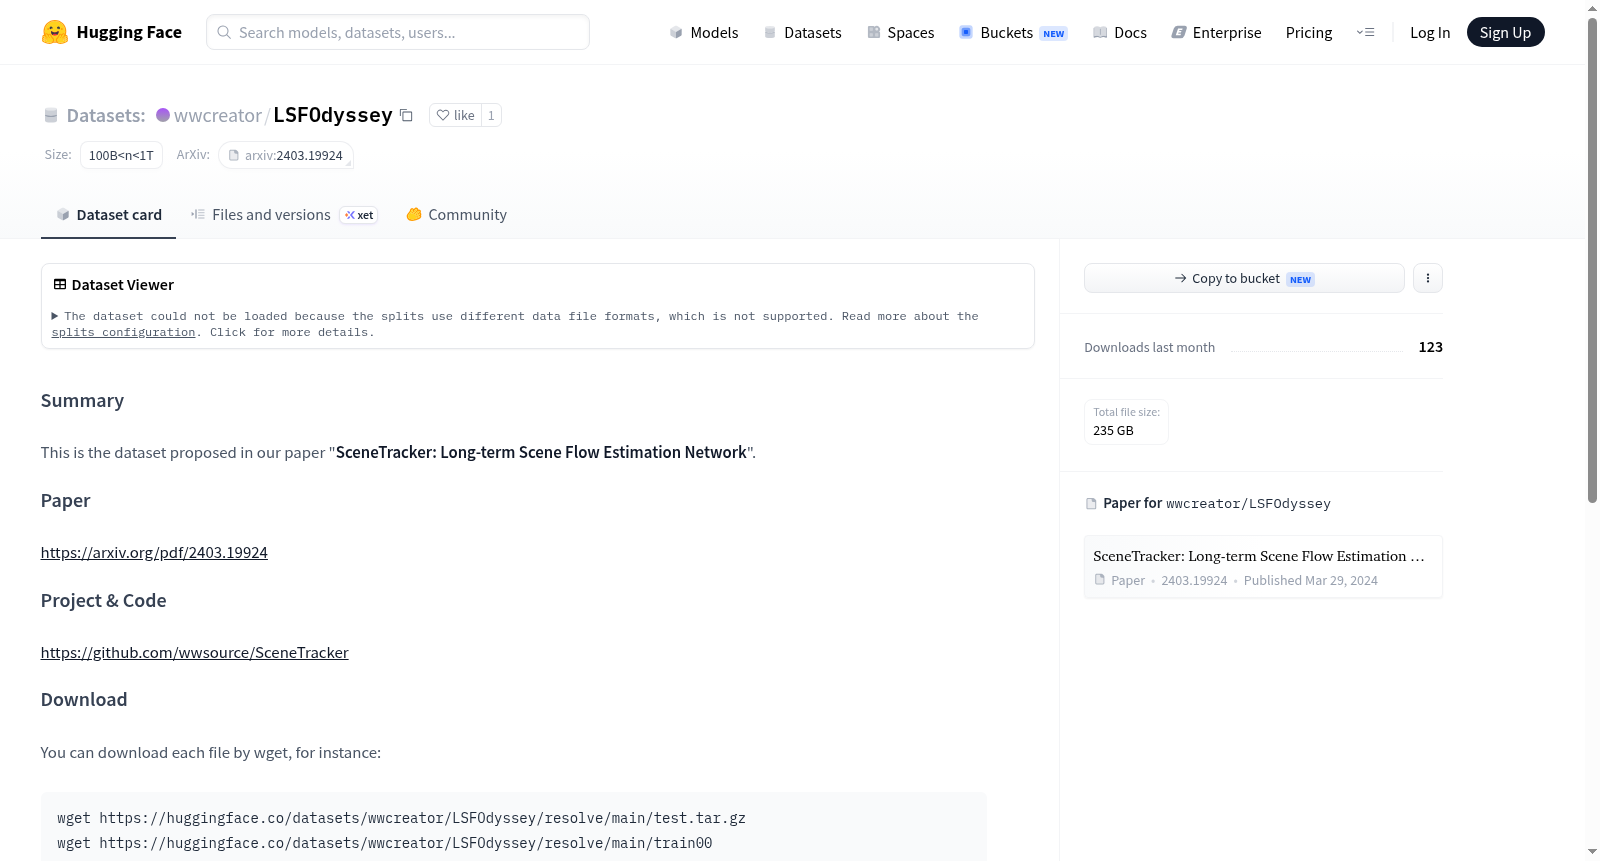
Task: Click the 'Published Mar 29, 2024' text
Action: (1310, 580)
